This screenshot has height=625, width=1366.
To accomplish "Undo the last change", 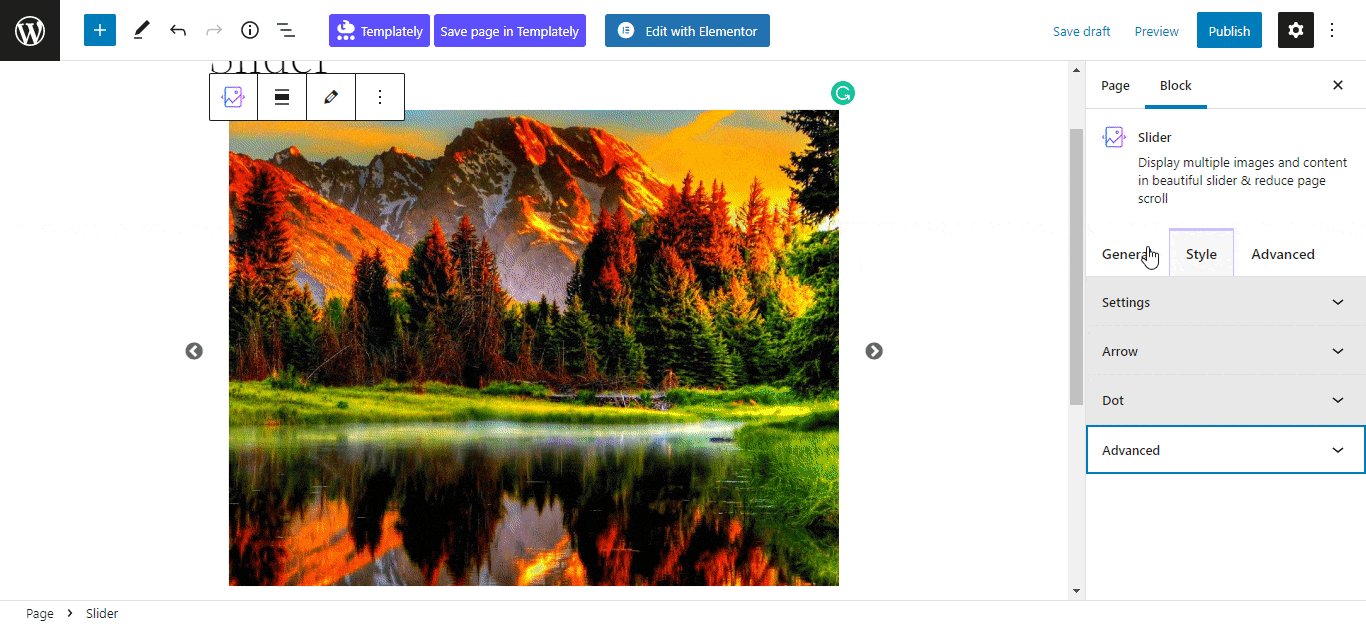I will (x=178, y=30).
